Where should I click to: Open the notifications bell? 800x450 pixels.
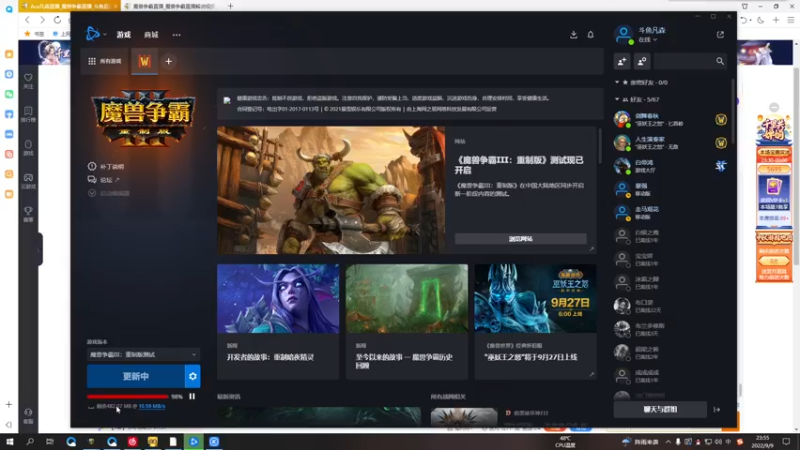point(590,35)
